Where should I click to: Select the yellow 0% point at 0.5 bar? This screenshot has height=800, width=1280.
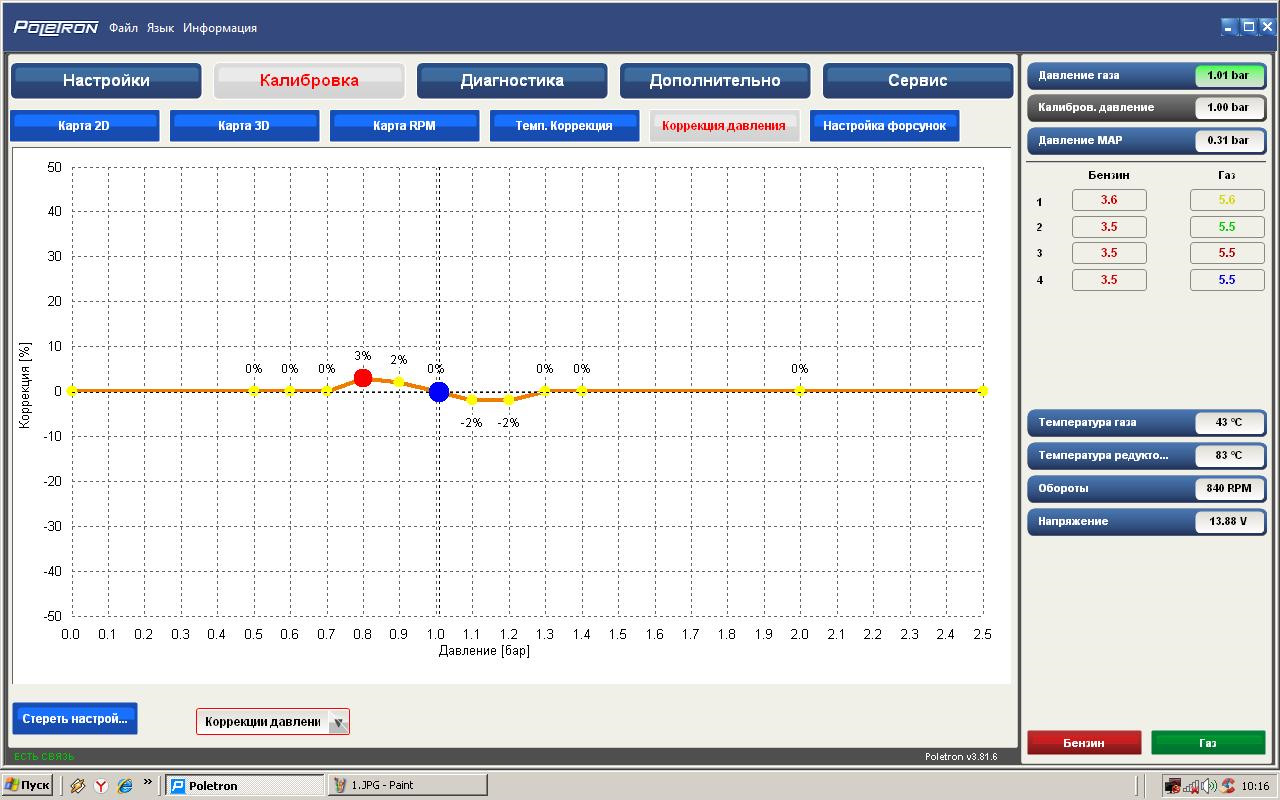click(x=254, y=391)
